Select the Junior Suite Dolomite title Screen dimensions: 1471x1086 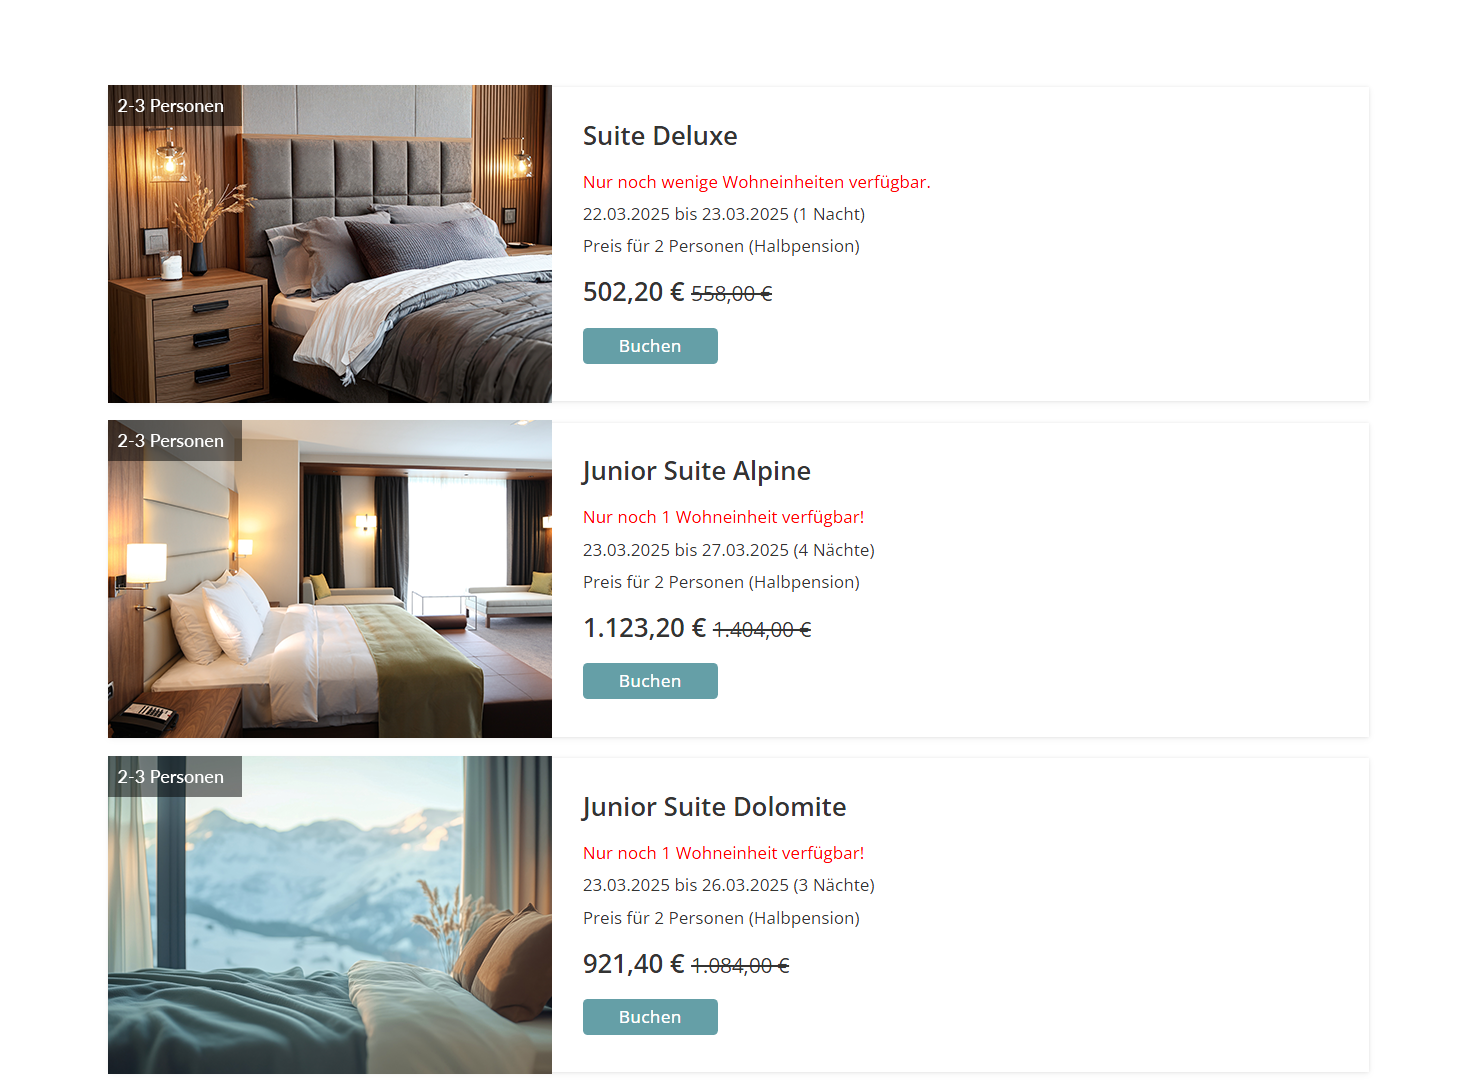(714, 807)
